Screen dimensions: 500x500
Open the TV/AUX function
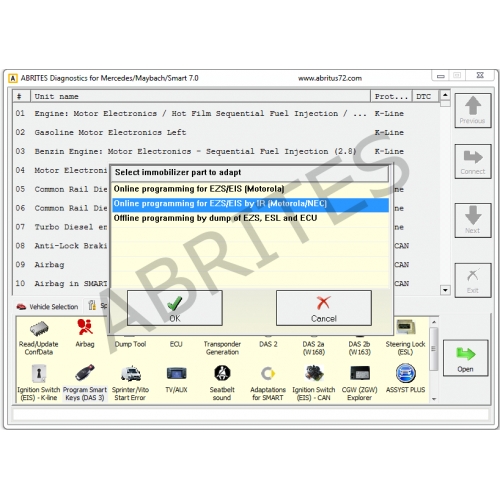176,379
